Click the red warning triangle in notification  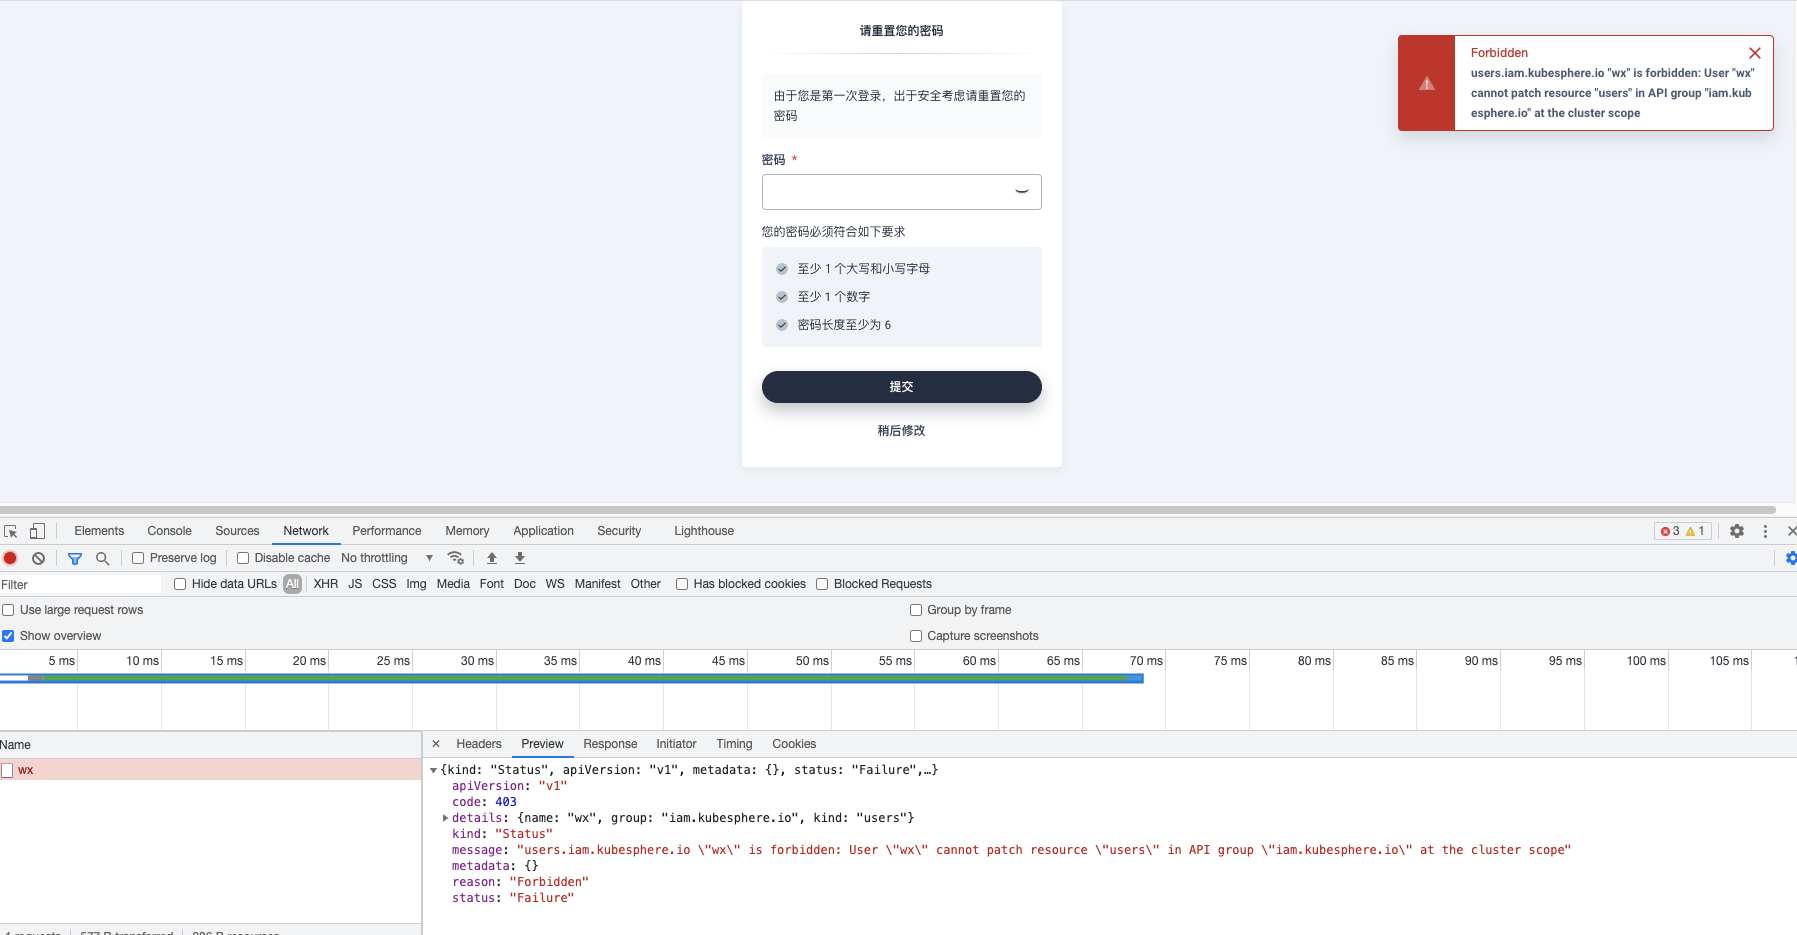(1427, 83)
